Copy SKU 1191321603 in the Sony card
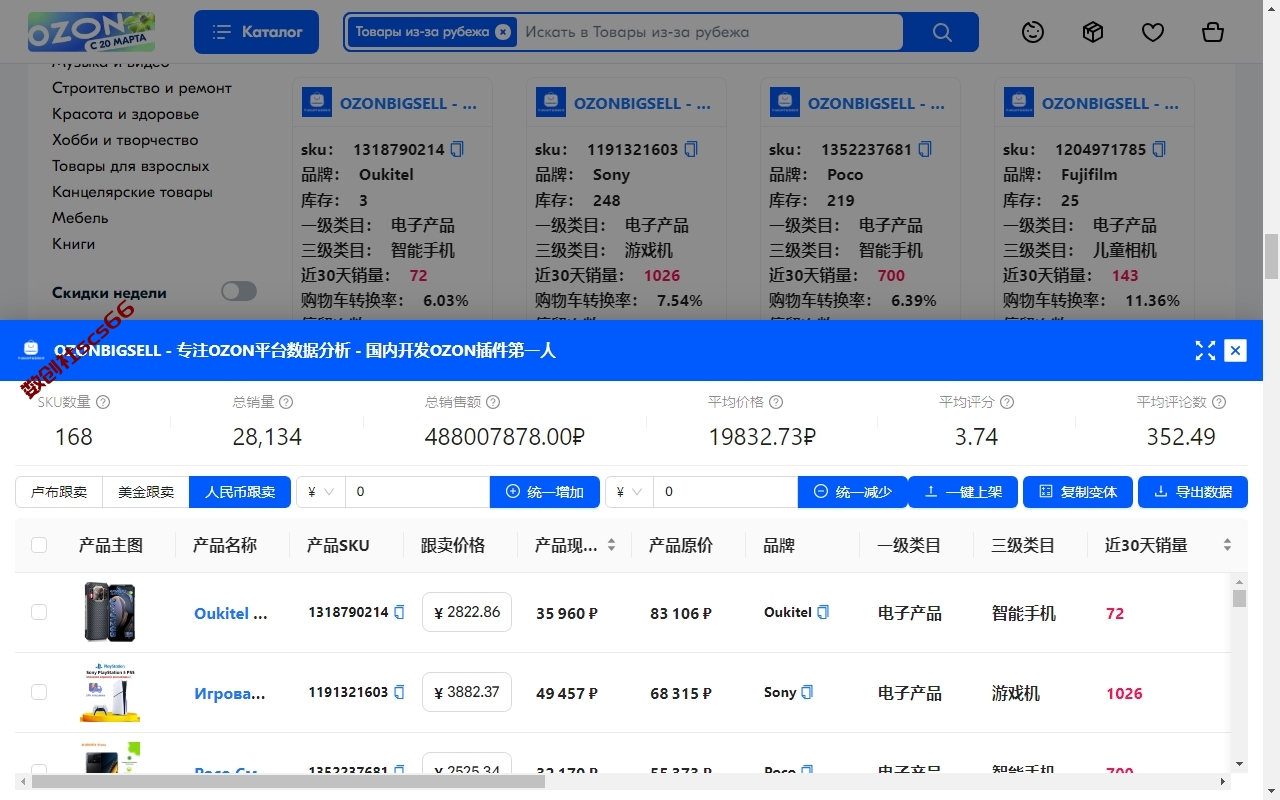Viewport: 1280px width, 800px height. pyautogui.click(x=691, y=149)
